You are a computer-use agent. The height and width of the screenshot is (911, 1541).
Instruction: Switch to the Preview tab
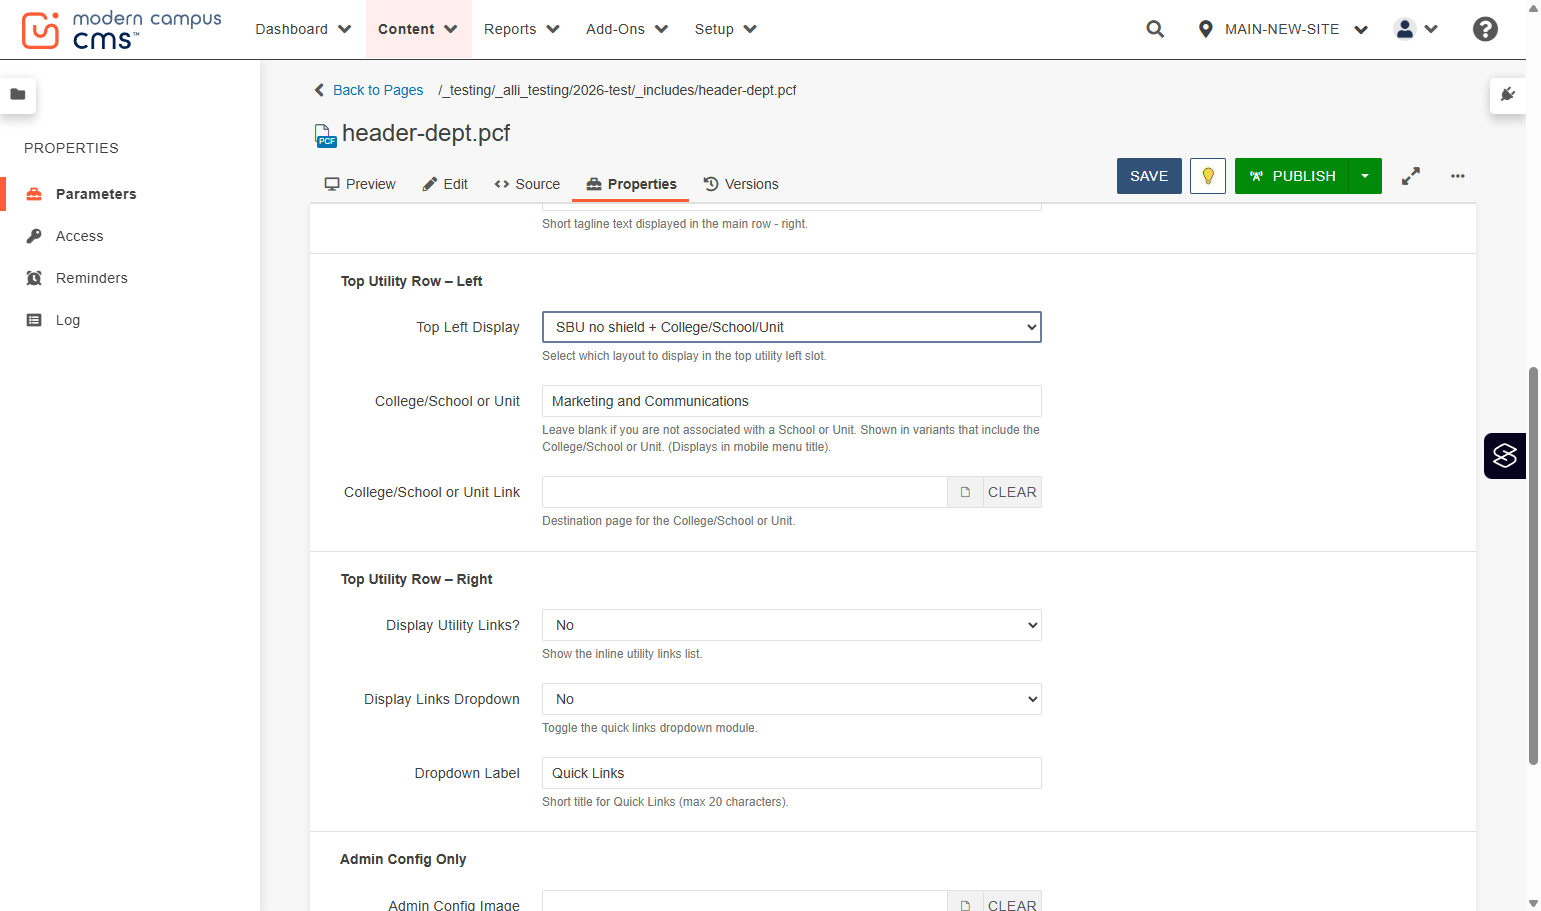pyautogui.click(x=360, y=184)
